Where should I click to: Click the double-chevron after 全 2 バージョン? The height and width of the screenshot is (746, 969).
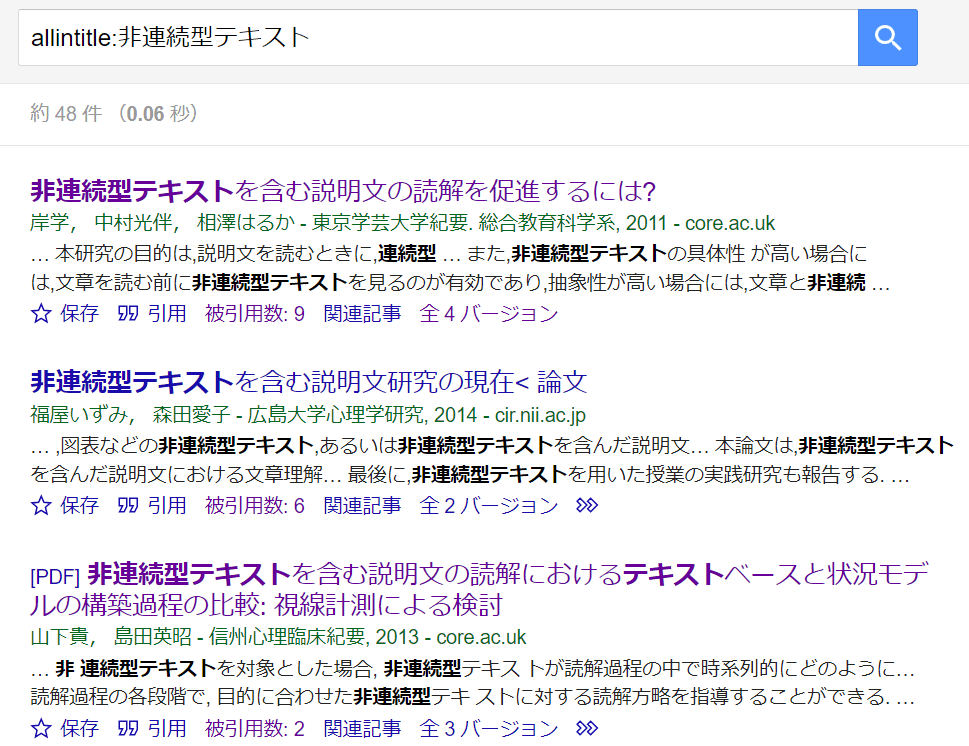(589, 506)
